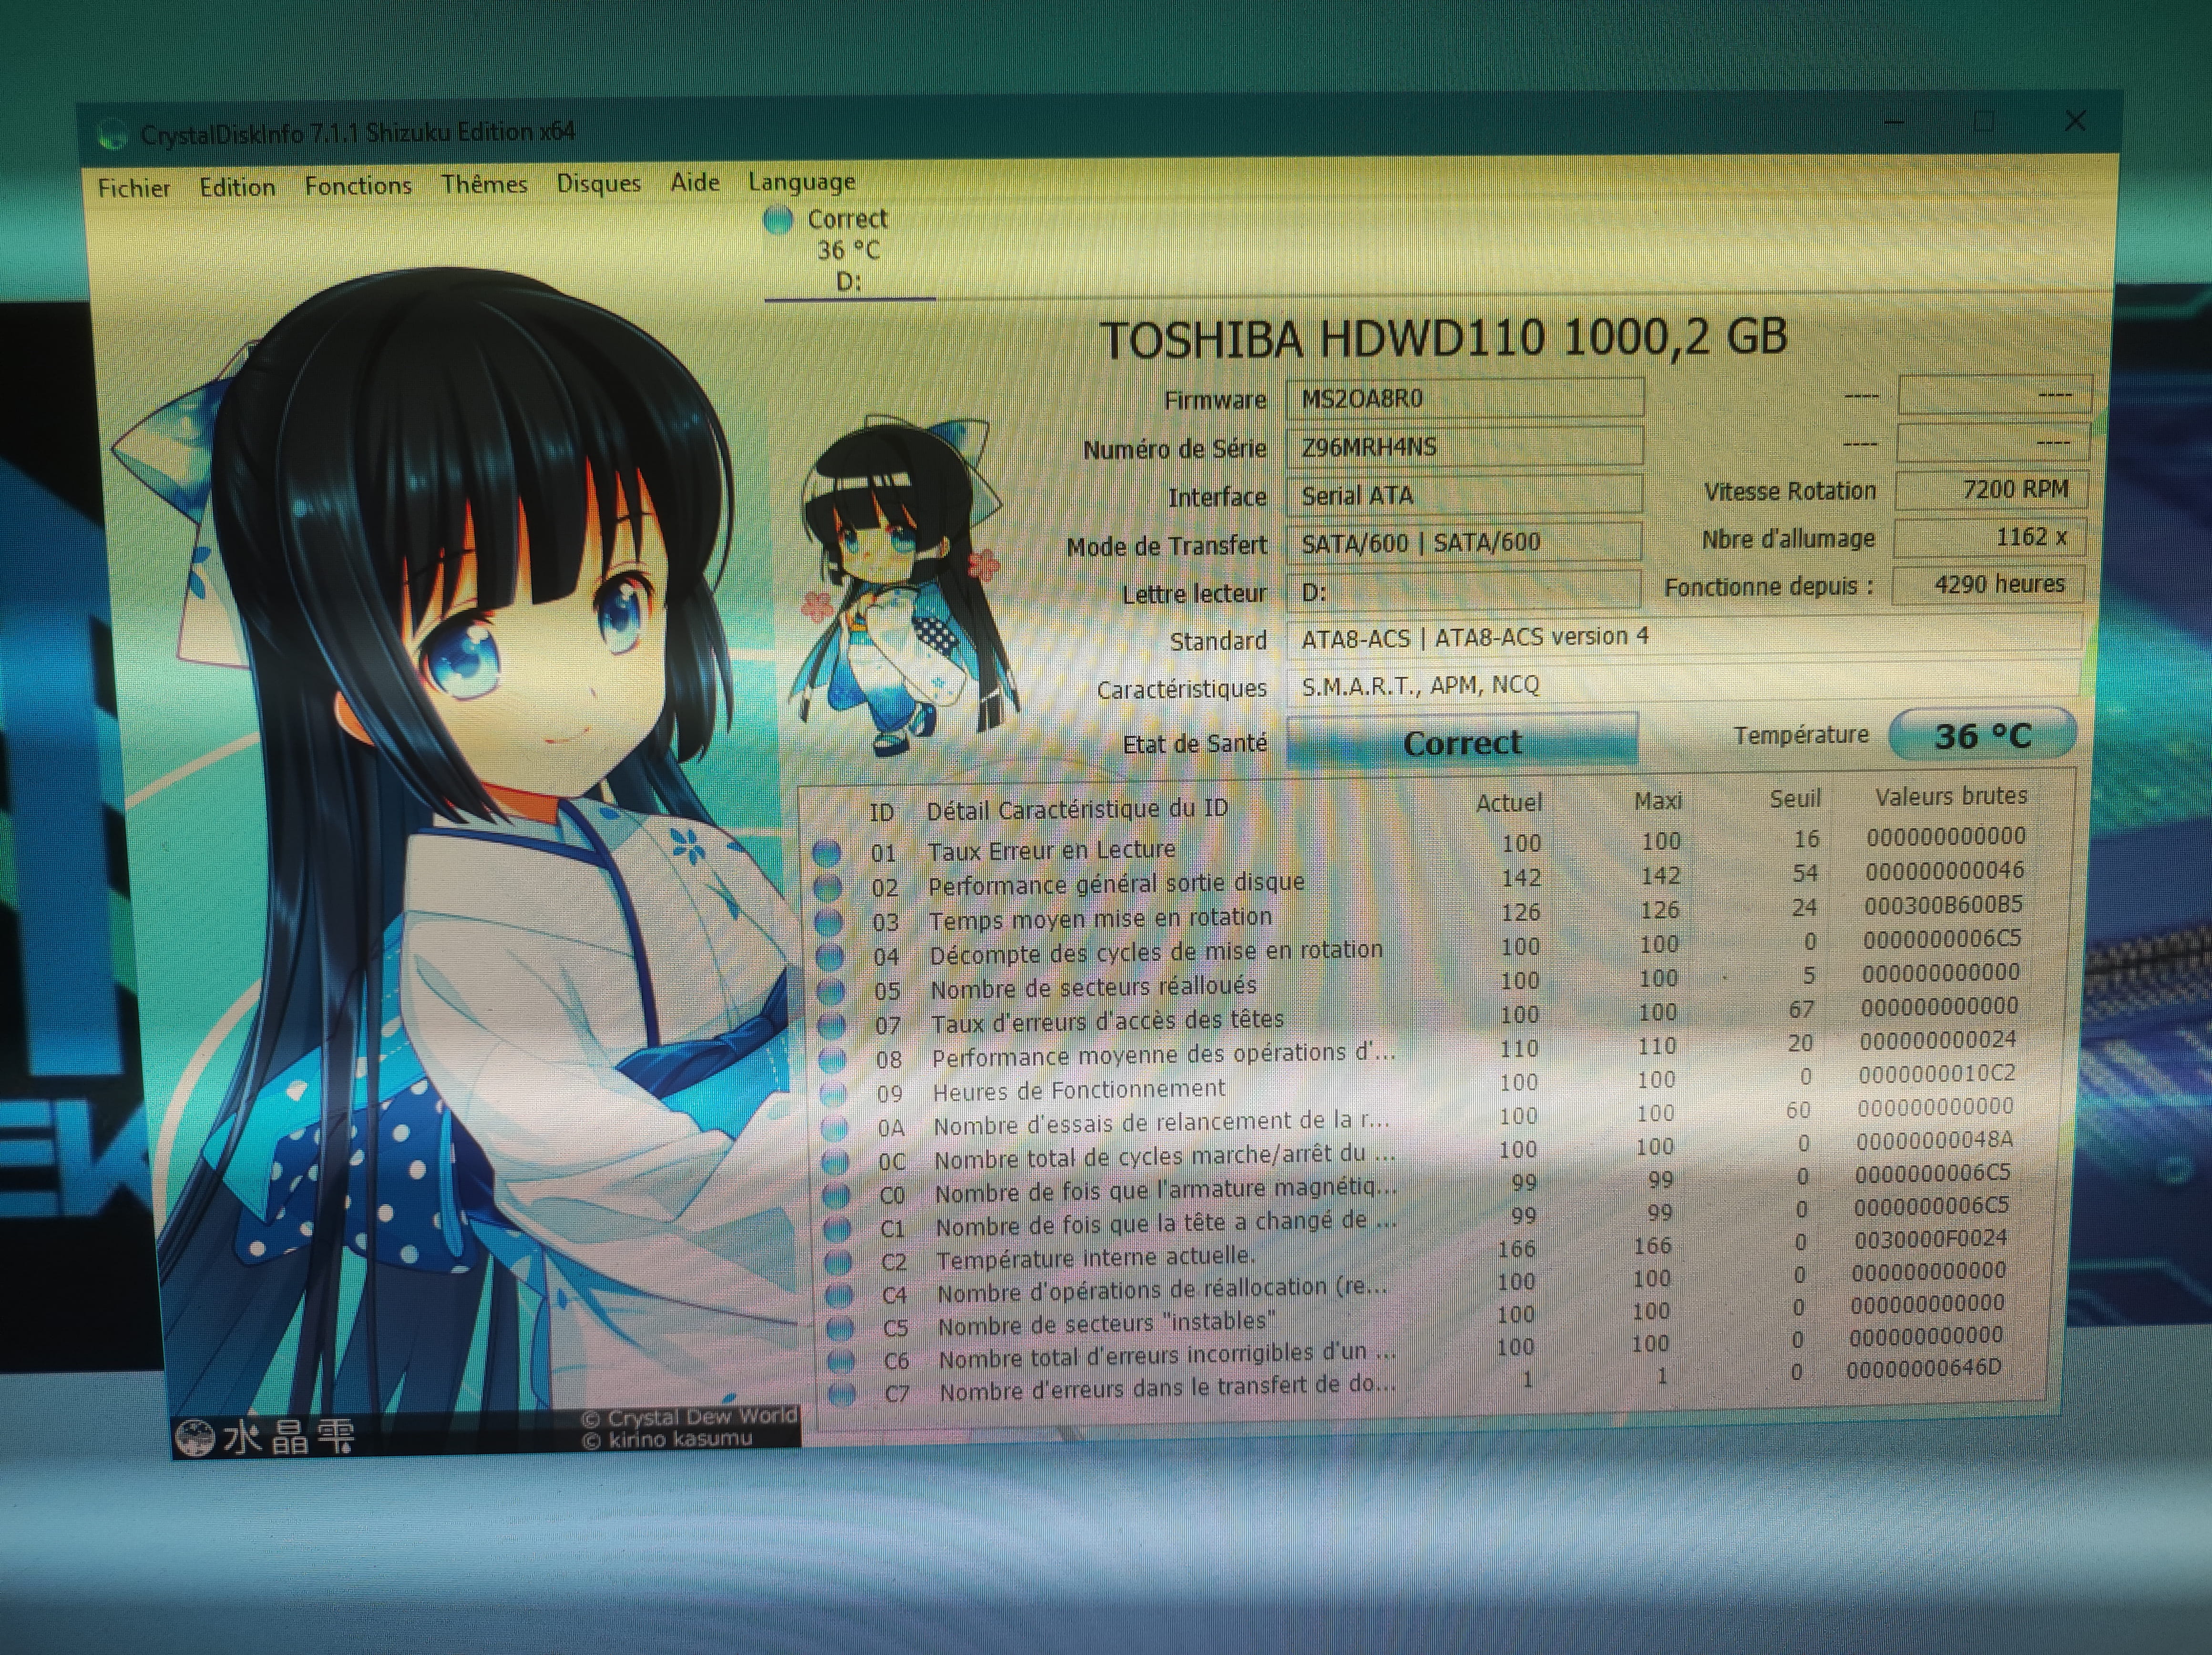Click the Maxi column header
The width and height of the screenshot is (2212, 1655).
[x=1658, y=801]
